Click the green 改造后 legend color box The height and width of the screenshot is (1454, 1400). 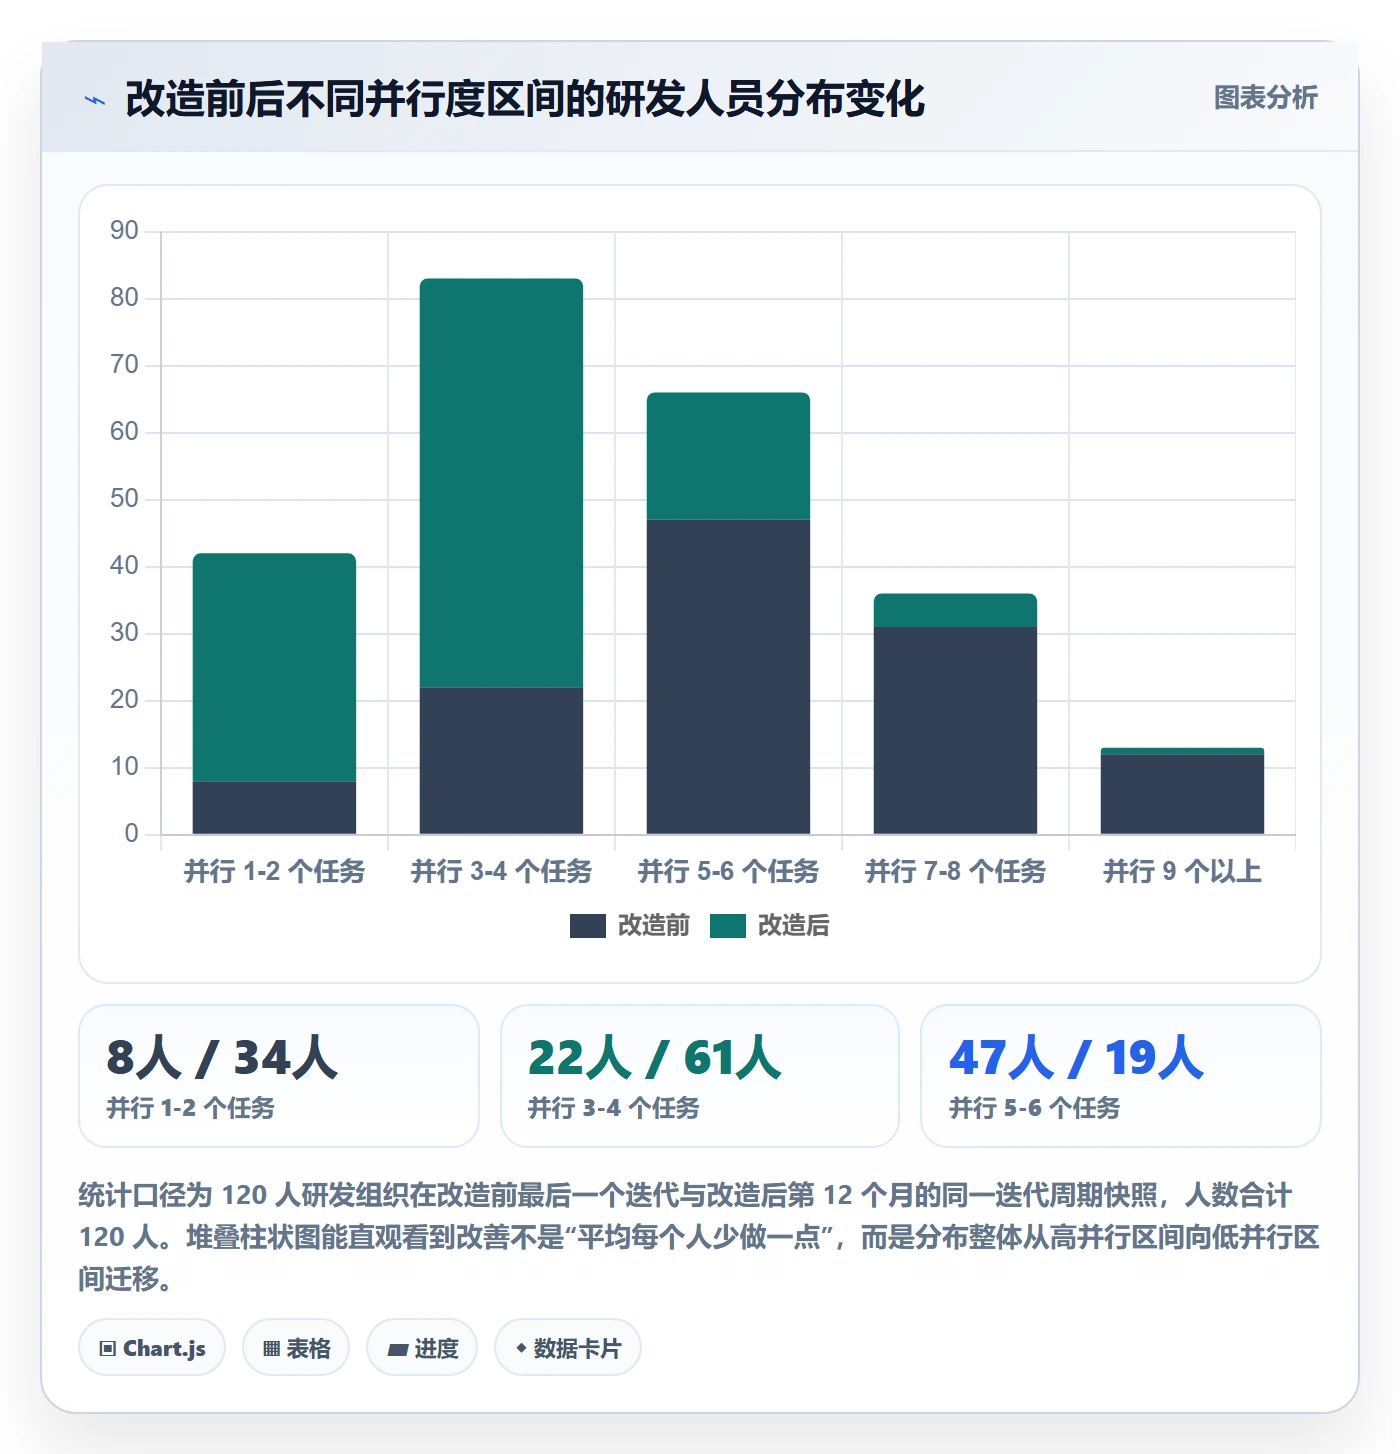tap(728, 926)
